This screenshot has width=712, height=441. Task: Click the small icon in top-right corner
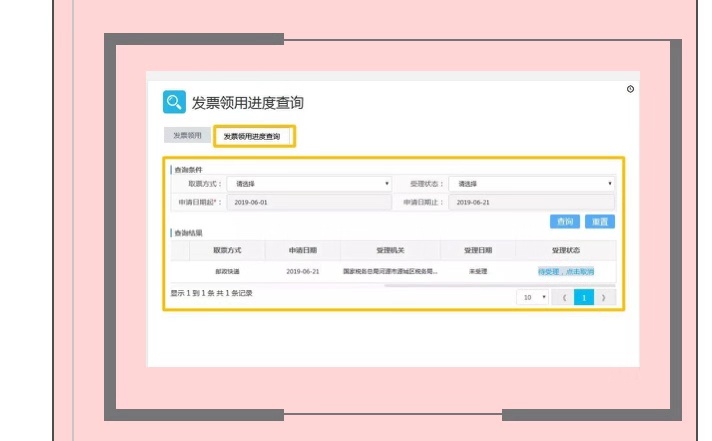(x=630, y=89)
